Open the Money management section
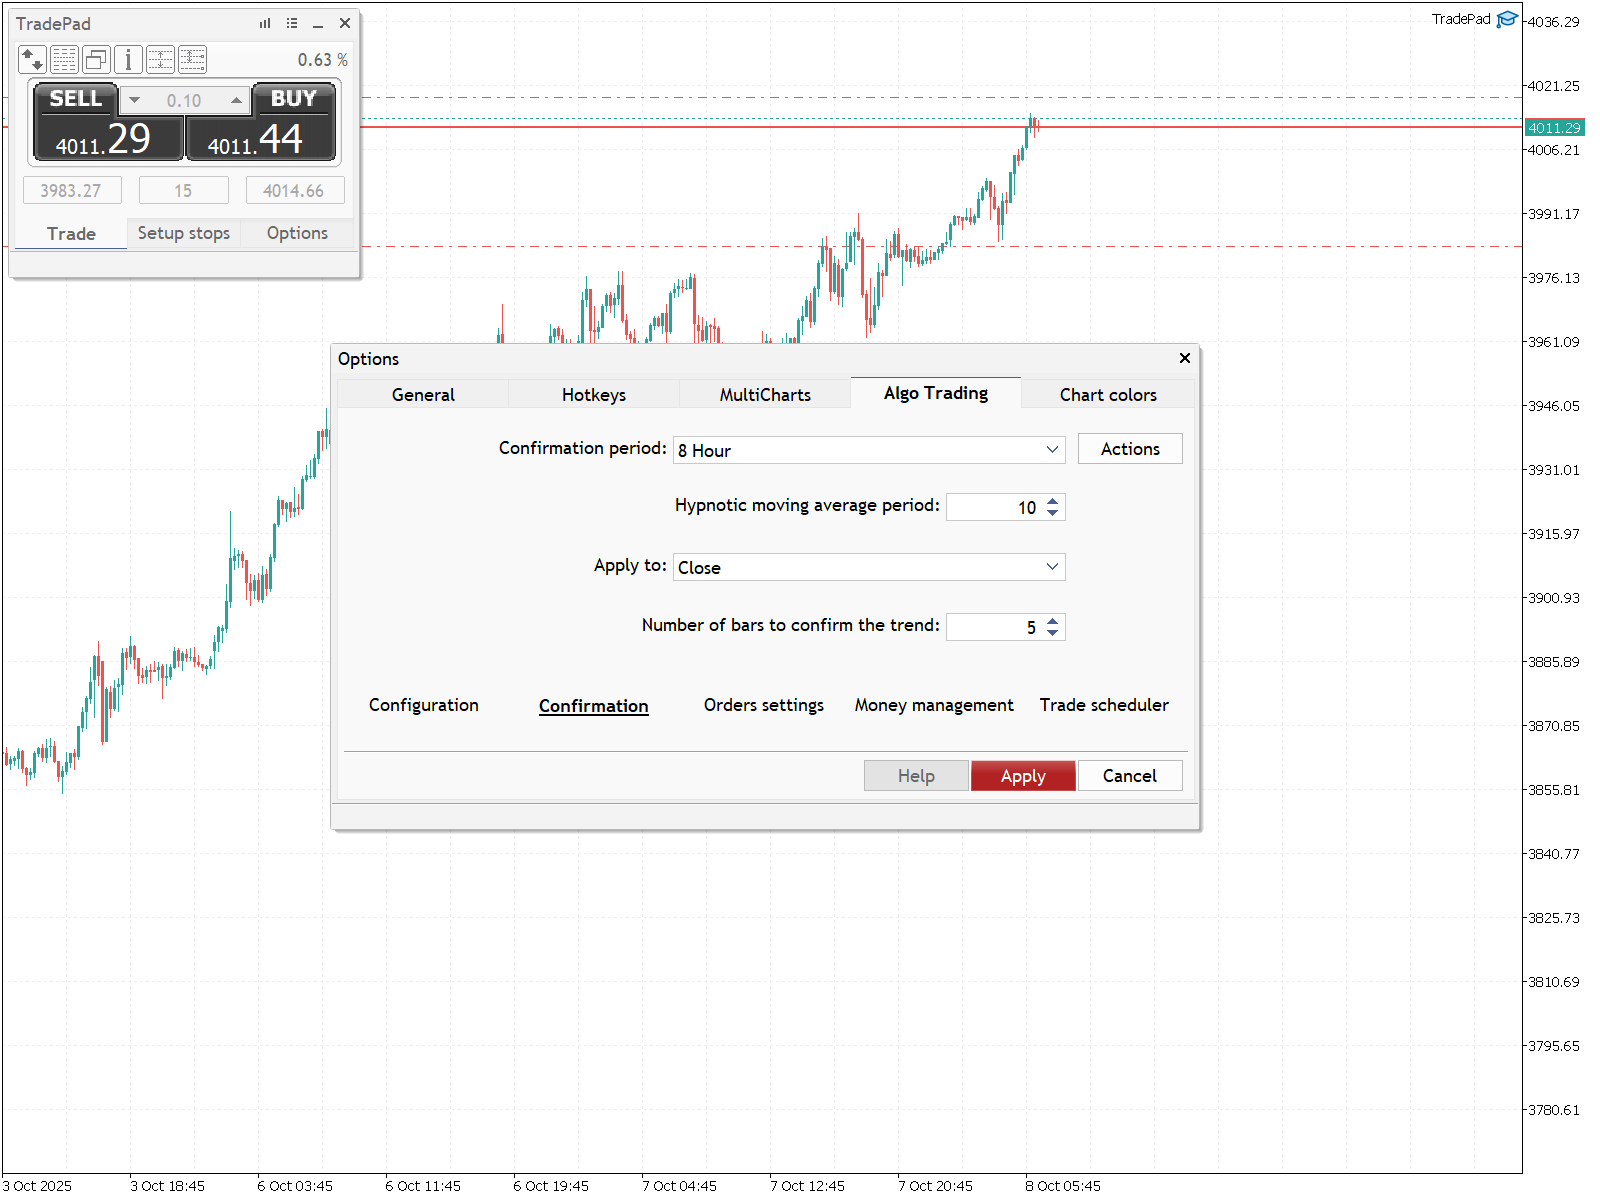The height and width of the screenshot is (1200, 1600). coord(934,705)
